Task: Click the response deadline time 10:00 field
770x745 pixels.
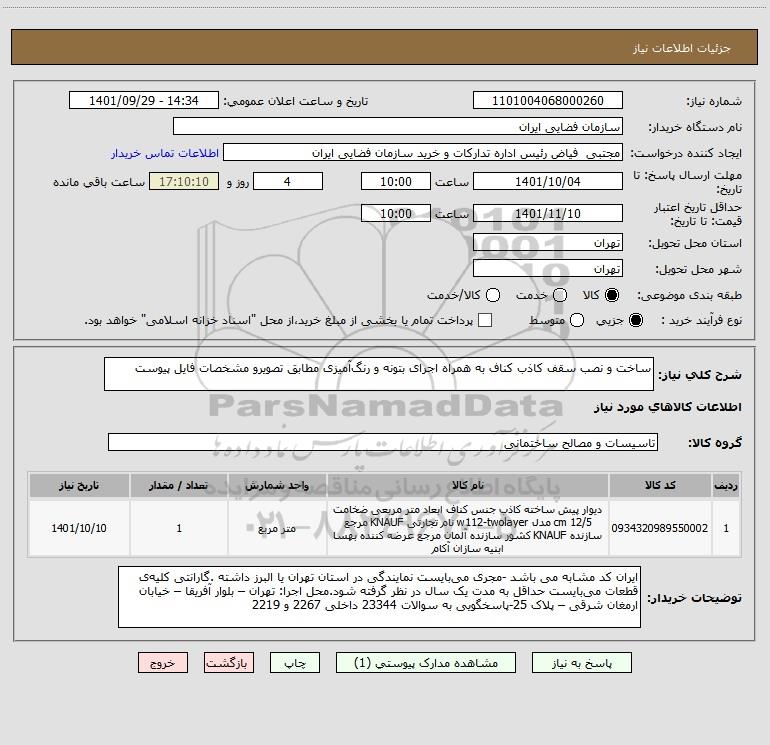Action: (x=396, y=181)
